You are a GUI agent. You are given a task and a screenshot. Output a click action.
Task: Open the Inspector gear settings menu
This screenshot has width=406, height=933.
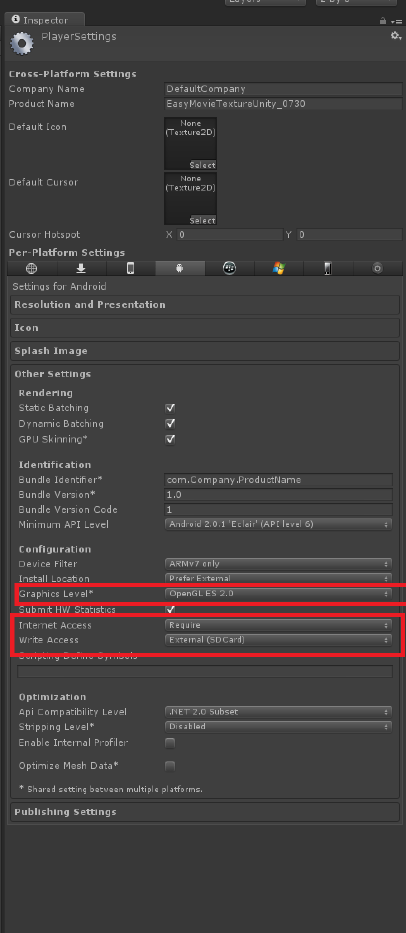click(396, 36)
